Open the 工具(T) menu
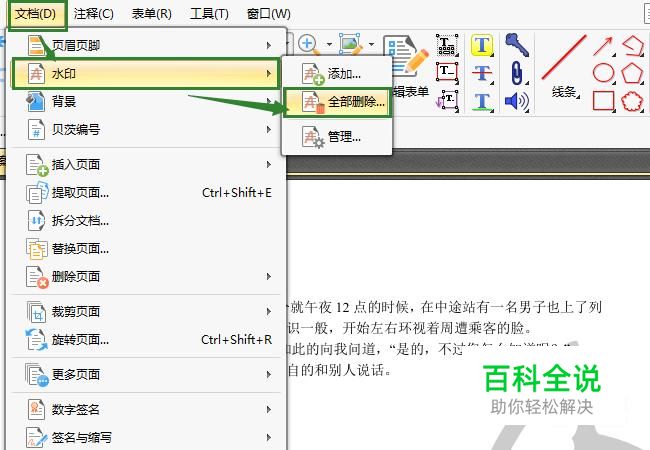The image size is (650, 450). coord(209,14)
